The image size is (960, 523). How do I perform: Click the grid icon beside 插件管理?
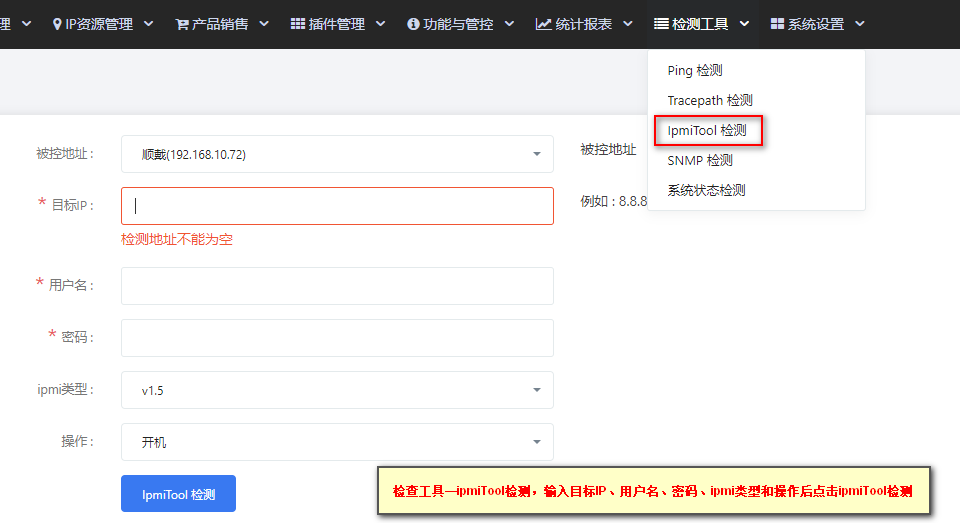coord(298,24)
